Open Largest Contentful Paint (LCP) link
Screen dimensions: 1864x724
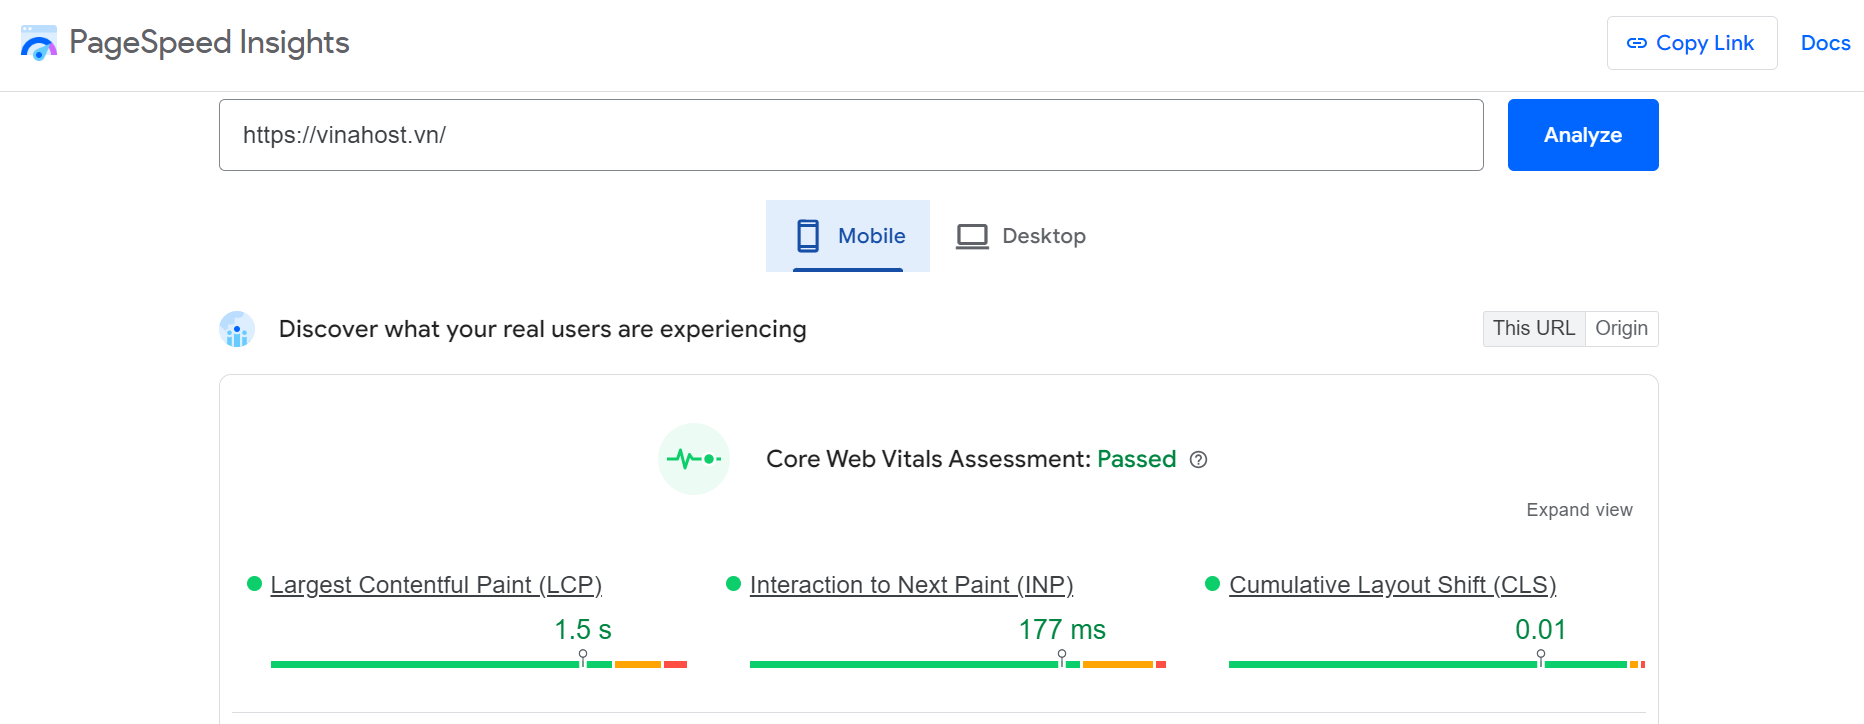tap(436, 585)
